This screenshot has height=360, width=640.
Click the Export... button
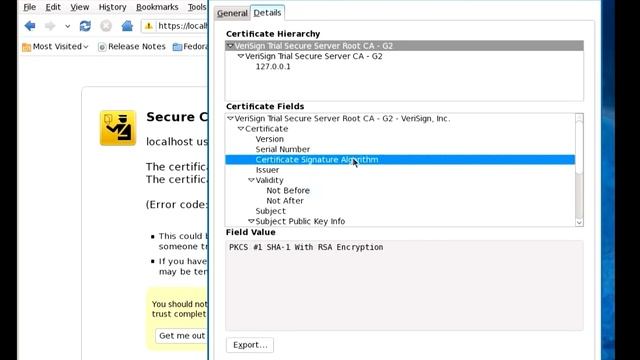tap(250, 345)
